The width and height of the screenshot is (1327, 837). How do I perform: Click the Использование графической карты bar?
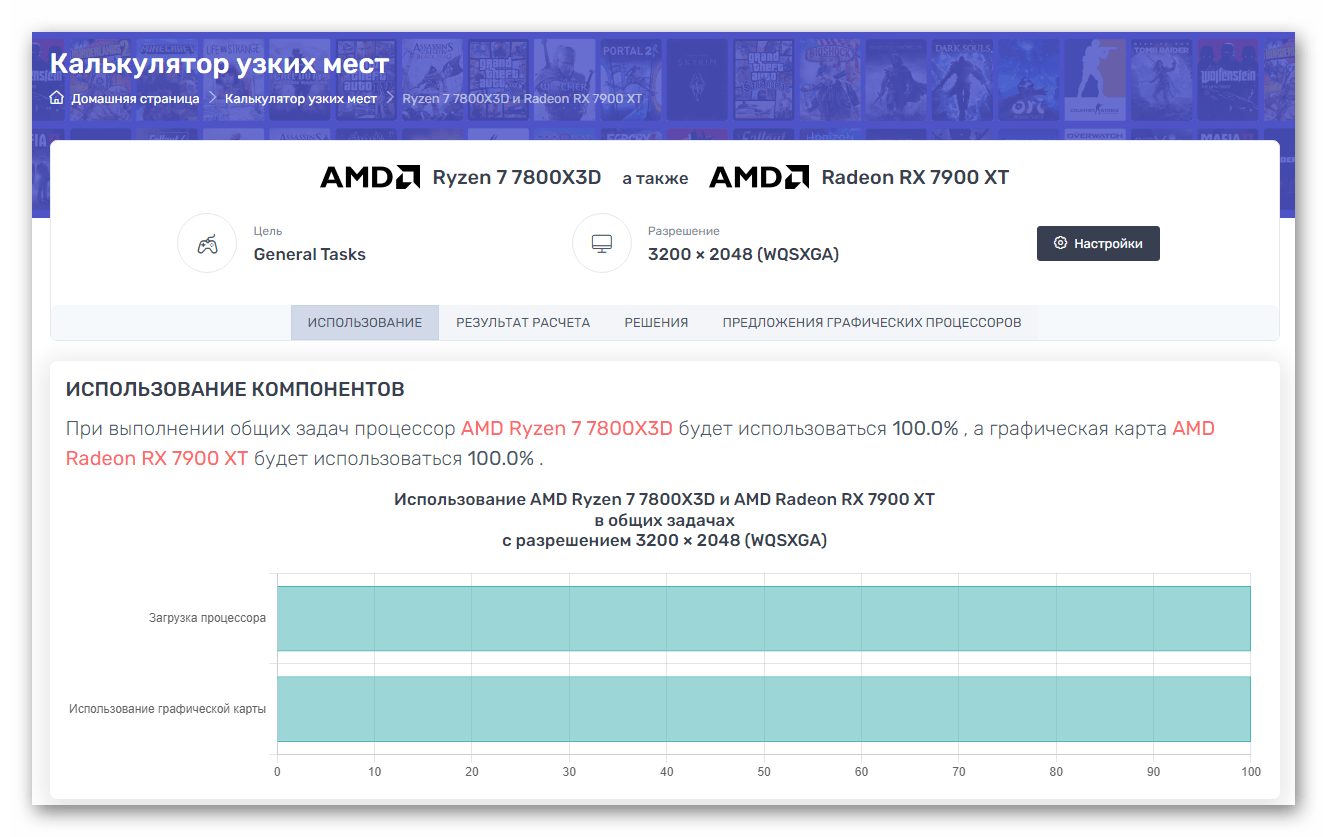(764, 709)
